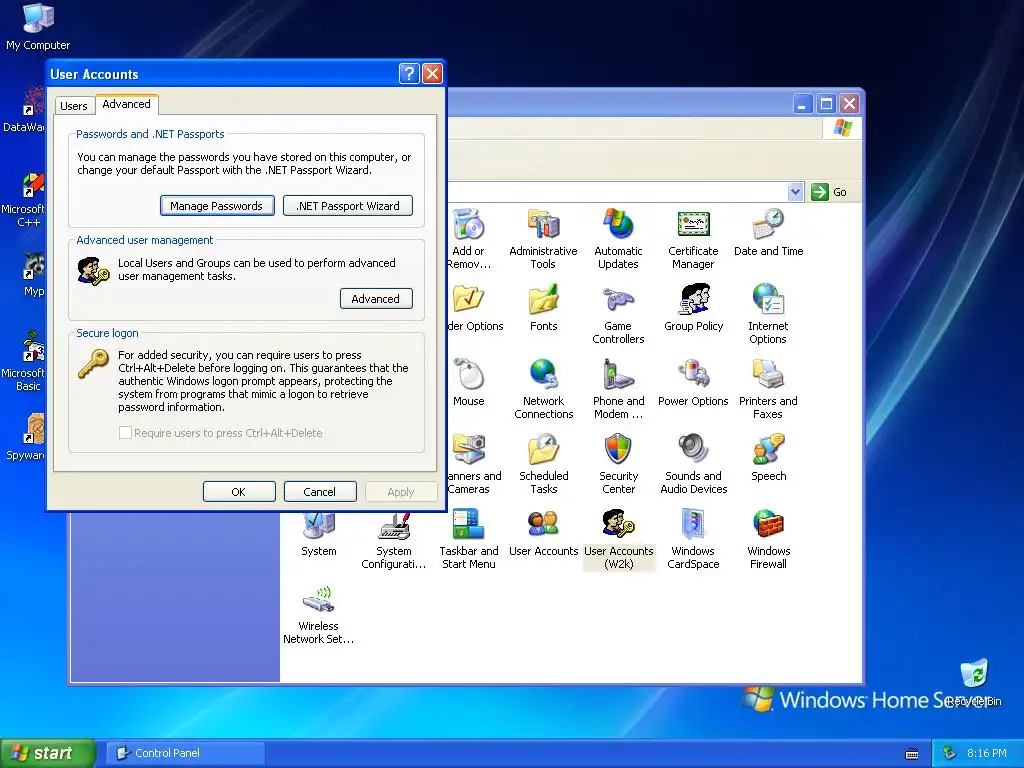Open Certificate Manager icon
Image resolution: width=1024 pixels, height=768 pixels.
693,239
